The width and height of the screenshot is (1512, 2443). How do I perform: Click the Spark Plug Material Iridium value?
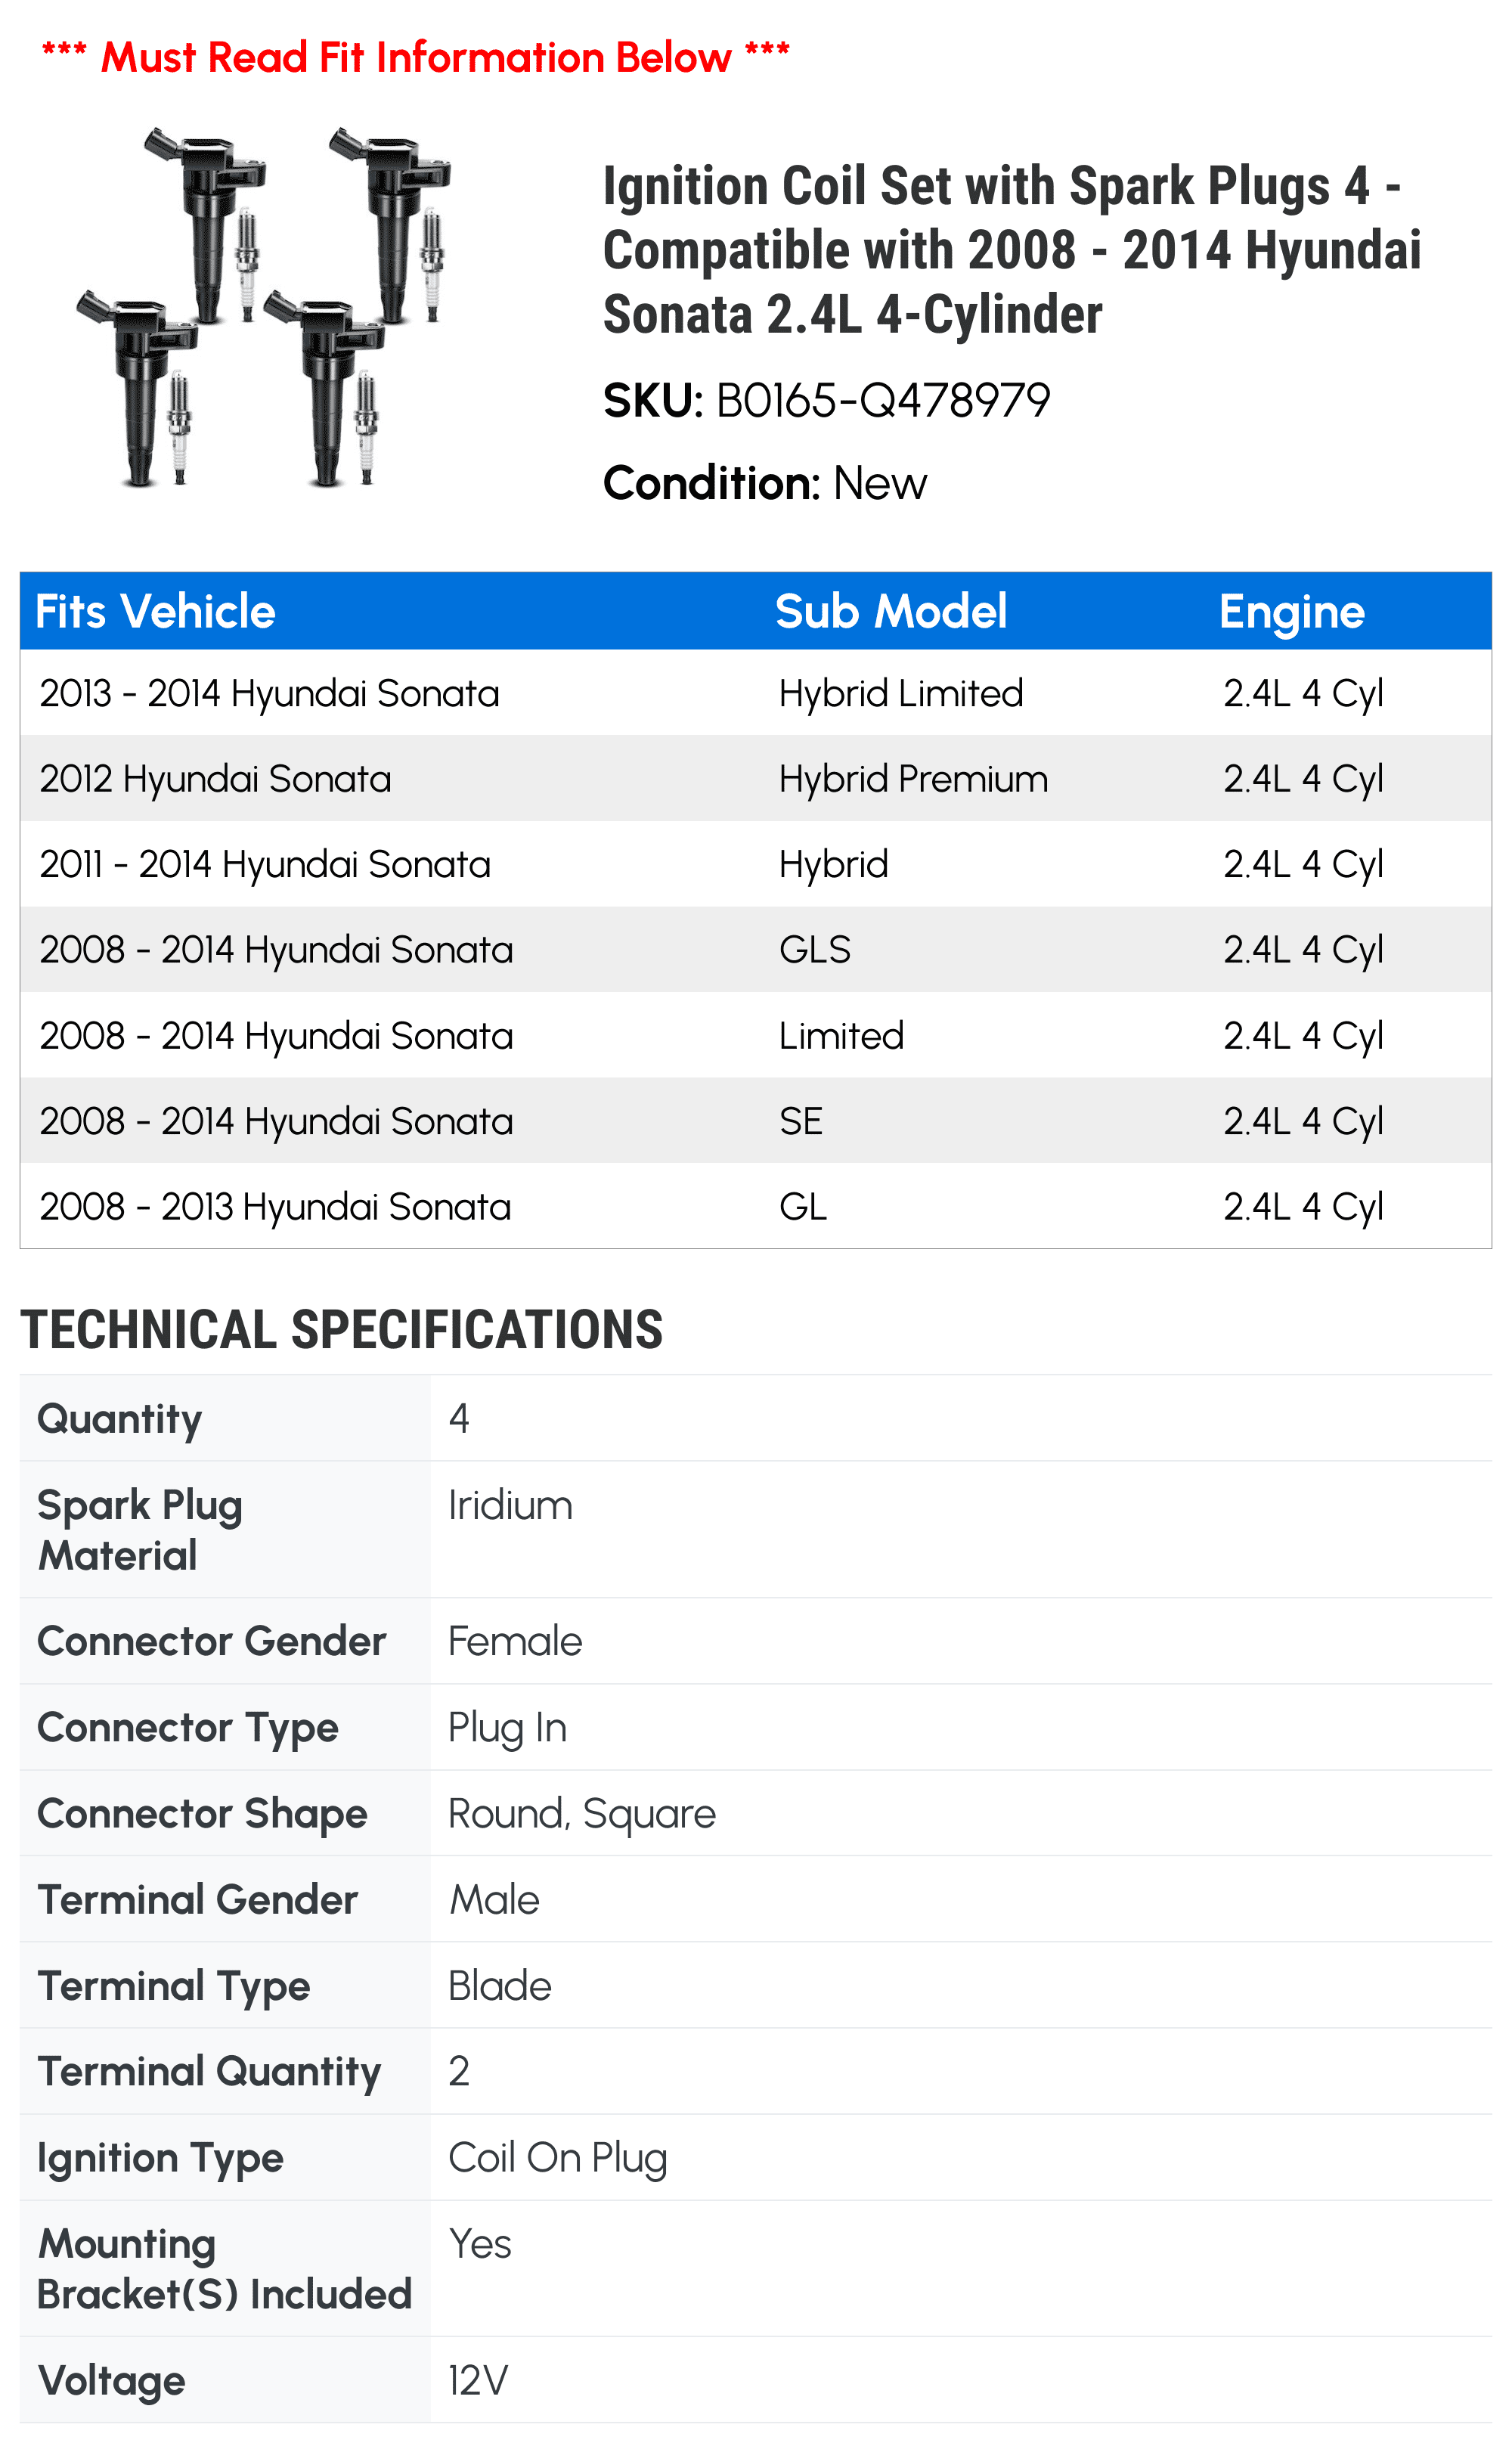point(510,1505)
